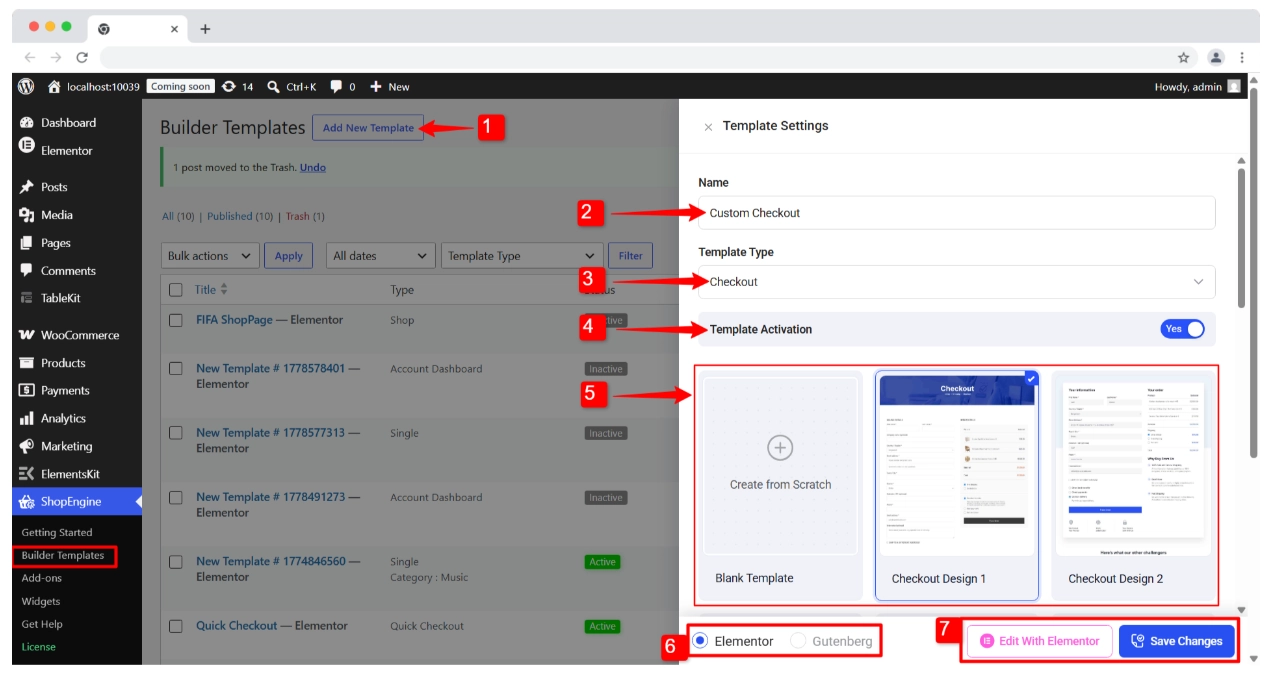
Task: Click the browser back arrow
Action: click(30, 58)
